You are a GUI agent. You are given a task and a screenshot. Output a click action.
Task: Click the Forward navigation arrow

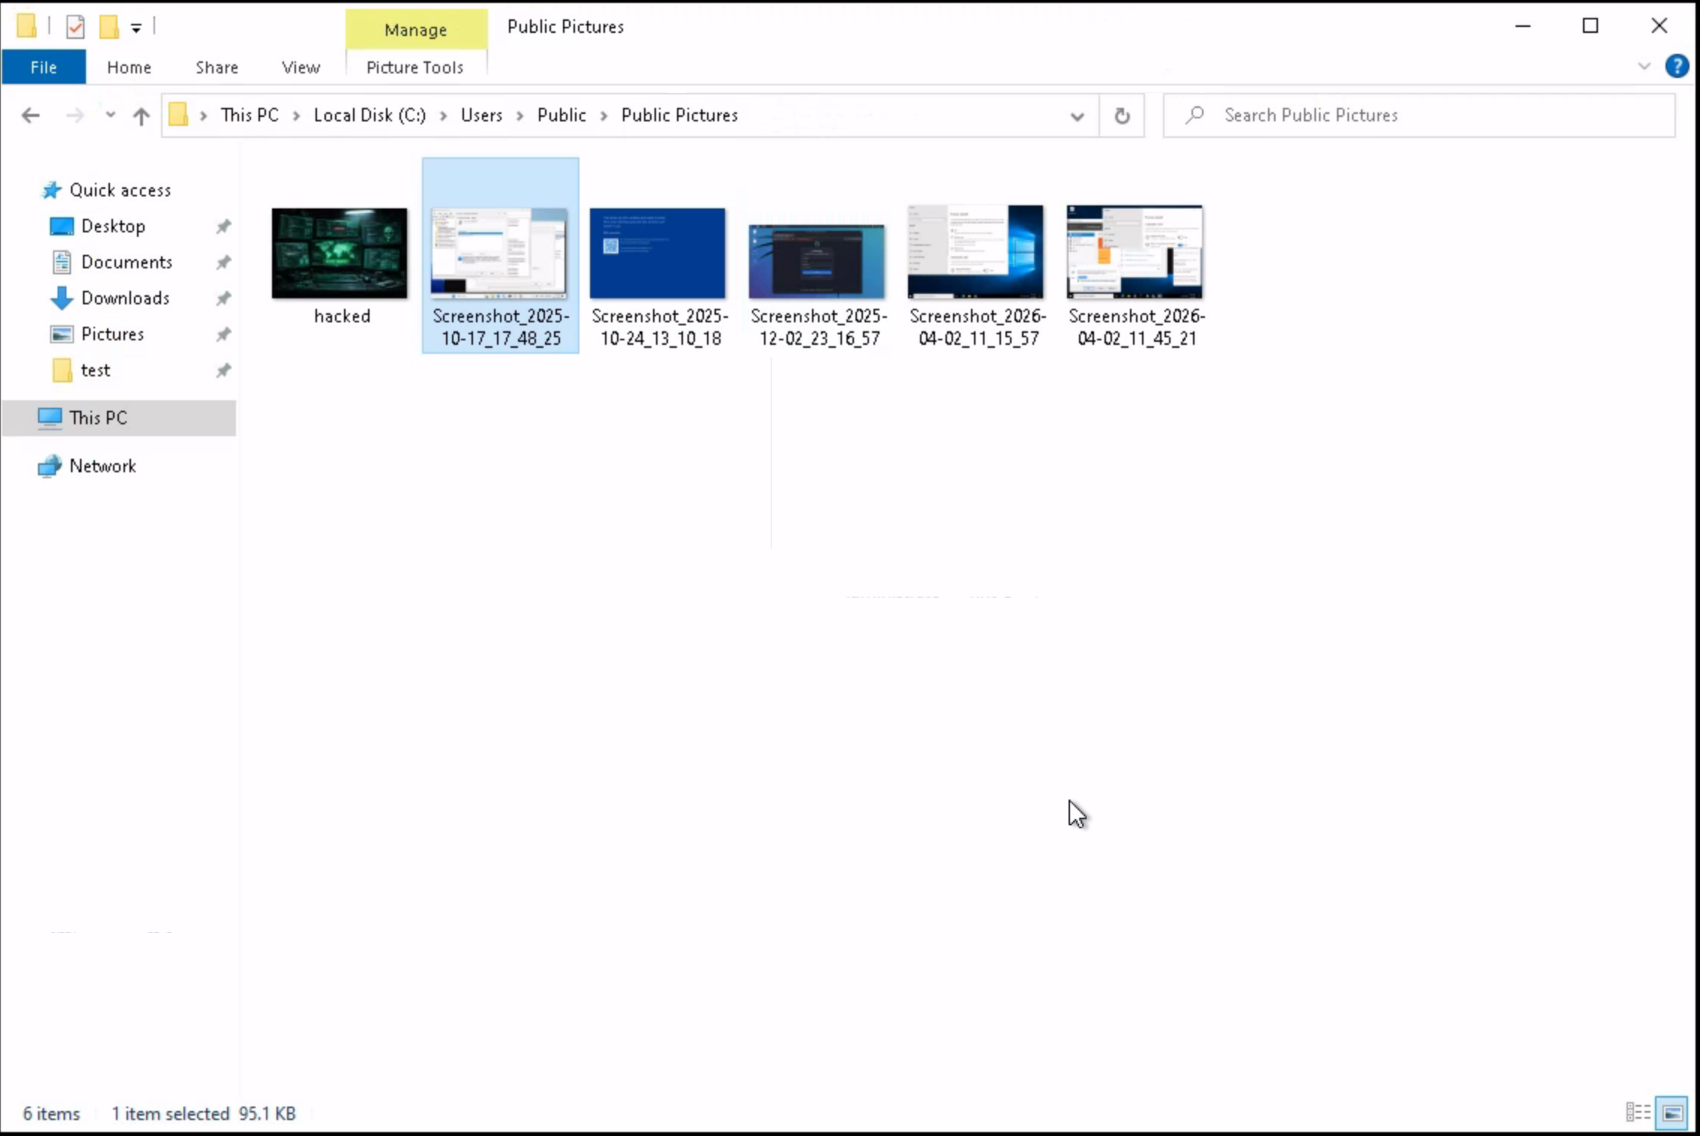coord(75,115)
